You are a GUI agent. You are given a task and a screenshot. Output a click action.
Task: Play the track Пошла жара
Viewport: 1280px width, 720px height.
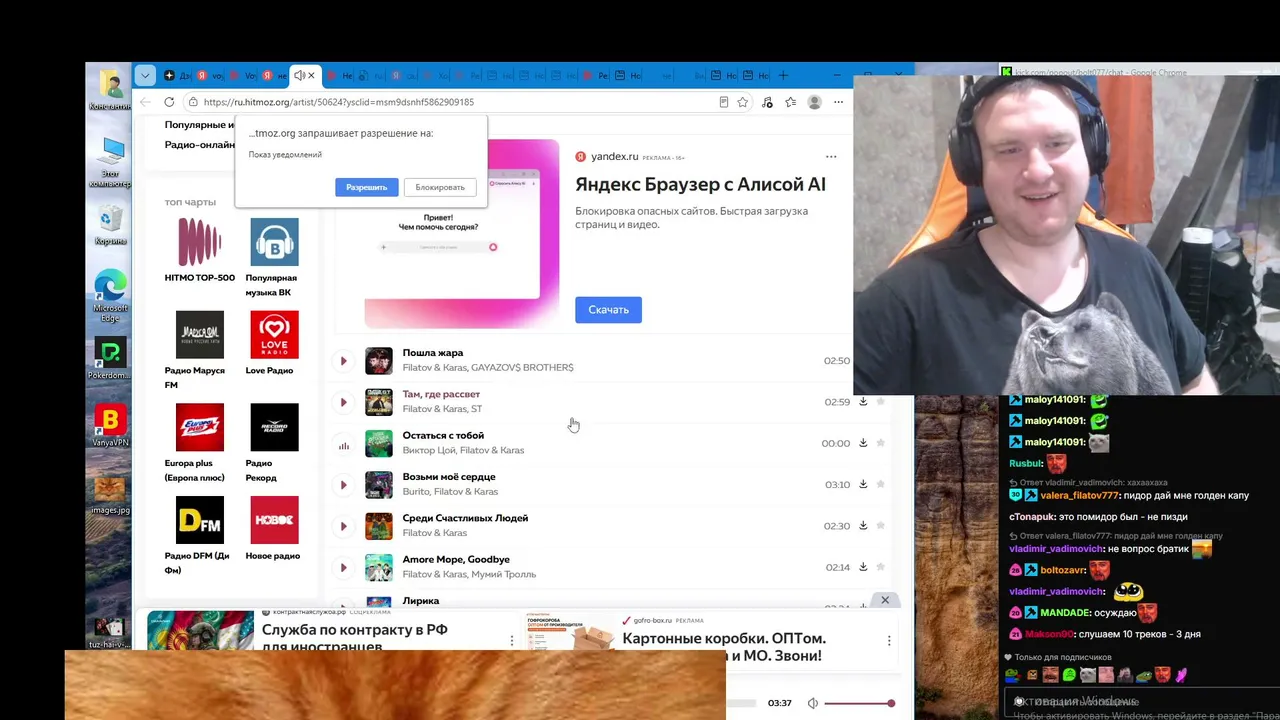point(343,361)
